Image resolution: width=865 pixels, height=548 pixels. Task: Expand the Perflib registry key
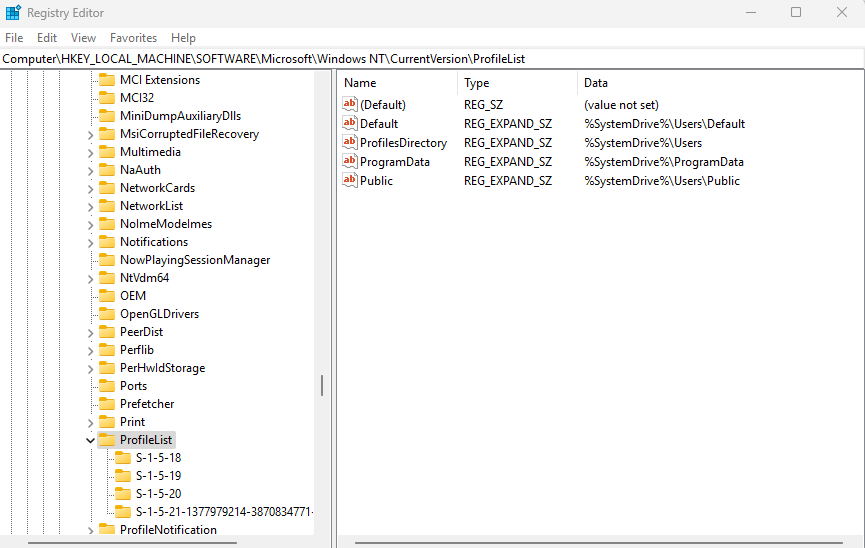click(x=91, y=350)
